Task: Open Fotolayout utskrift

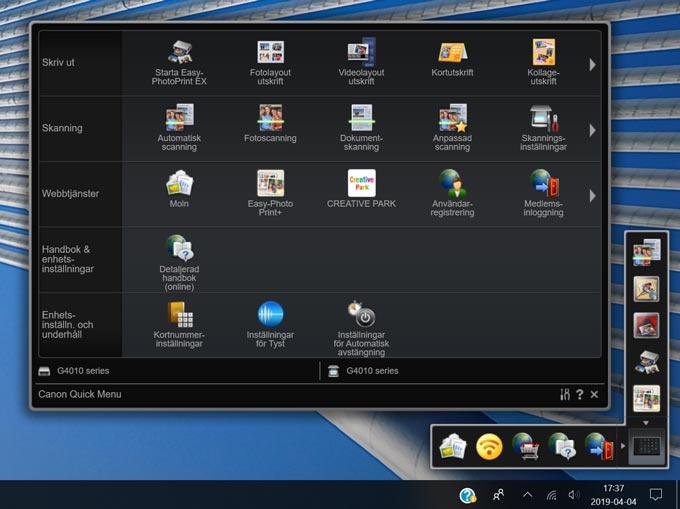Action: tap(270, 61)
